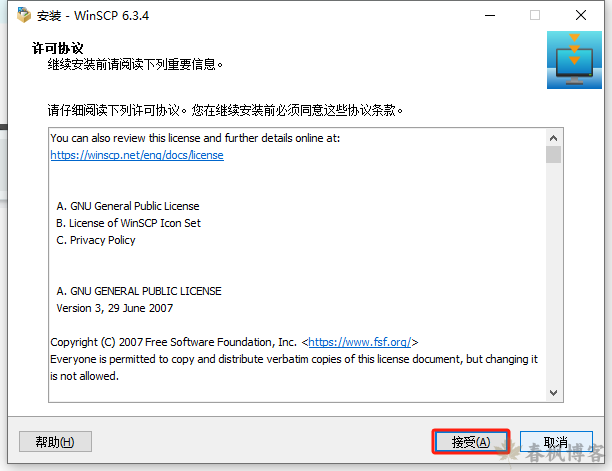The height and width of the screenshot is (471, 612).
Task: Click 继续安装前请阅读下列重要信息 subtitle
Action: (x=135, y=64)
